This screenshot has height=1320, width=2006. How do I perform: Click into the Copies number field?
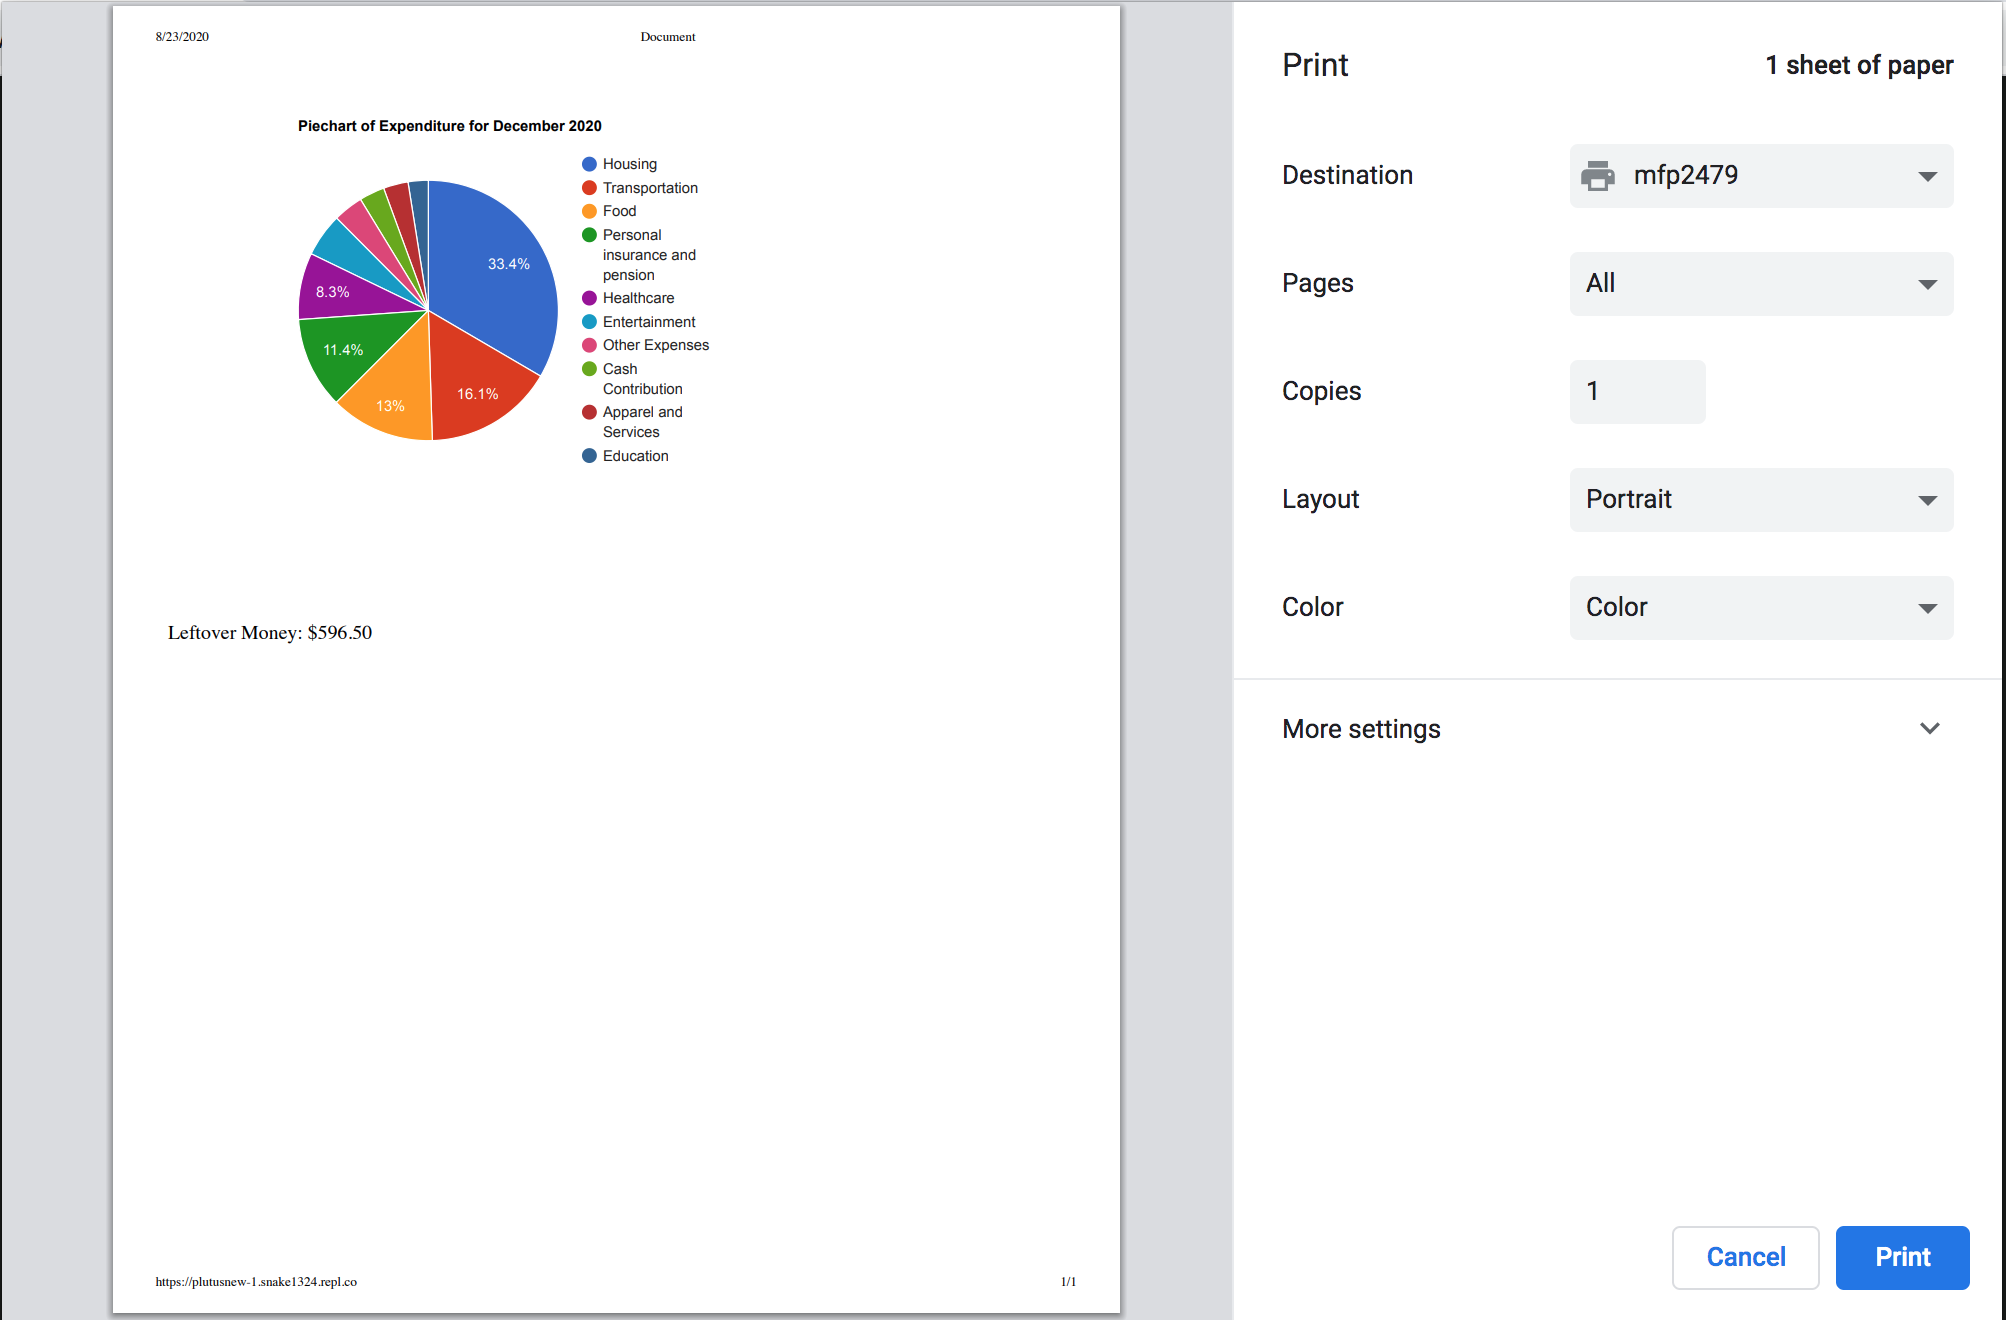[1637, 392]
